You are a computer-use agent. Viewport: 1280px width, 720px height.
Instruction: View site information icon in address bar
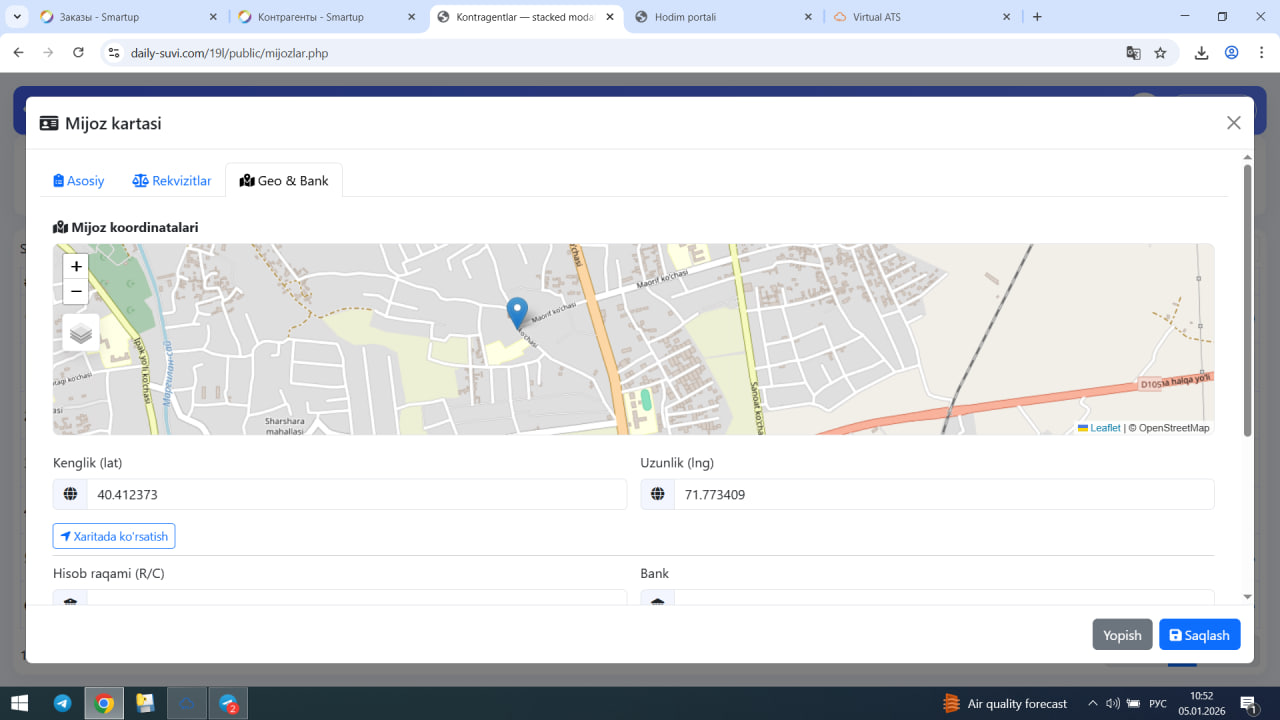pyautogui.click(x=114, y=53)
